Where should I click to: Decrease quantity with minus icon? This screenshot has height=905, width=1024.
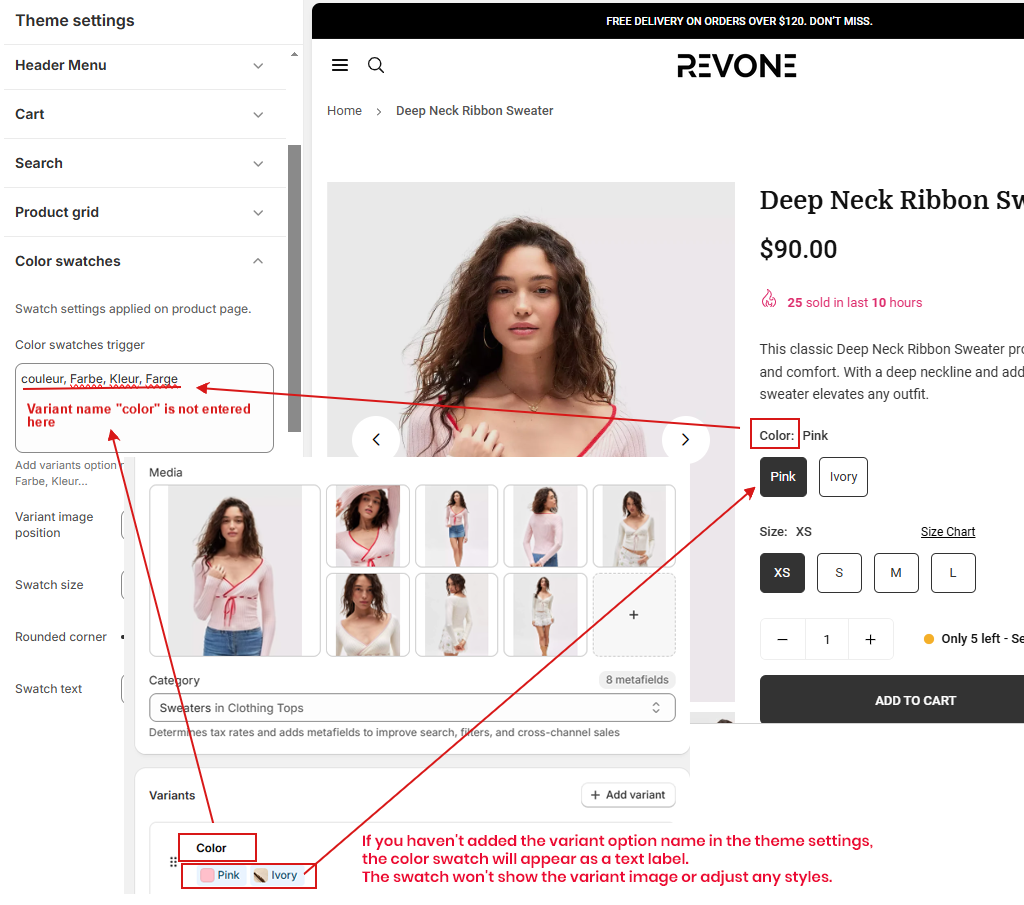click(783, 640)
